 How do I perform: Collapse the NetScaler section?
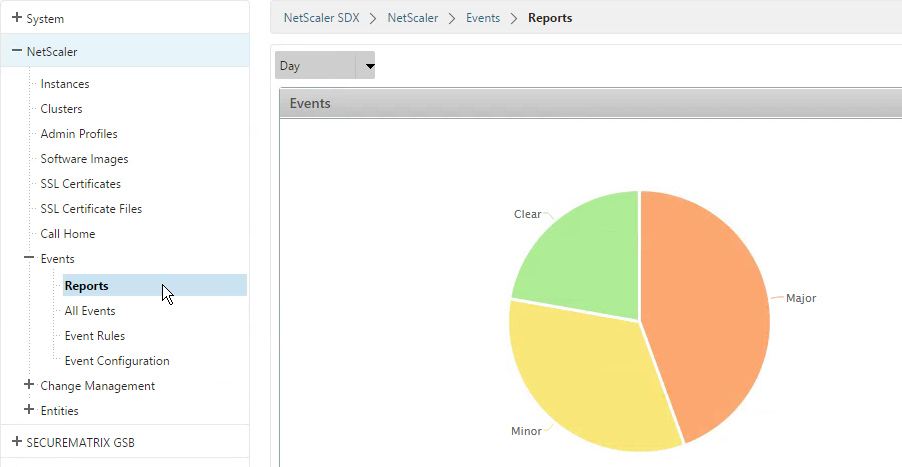[x=17, y=51]
